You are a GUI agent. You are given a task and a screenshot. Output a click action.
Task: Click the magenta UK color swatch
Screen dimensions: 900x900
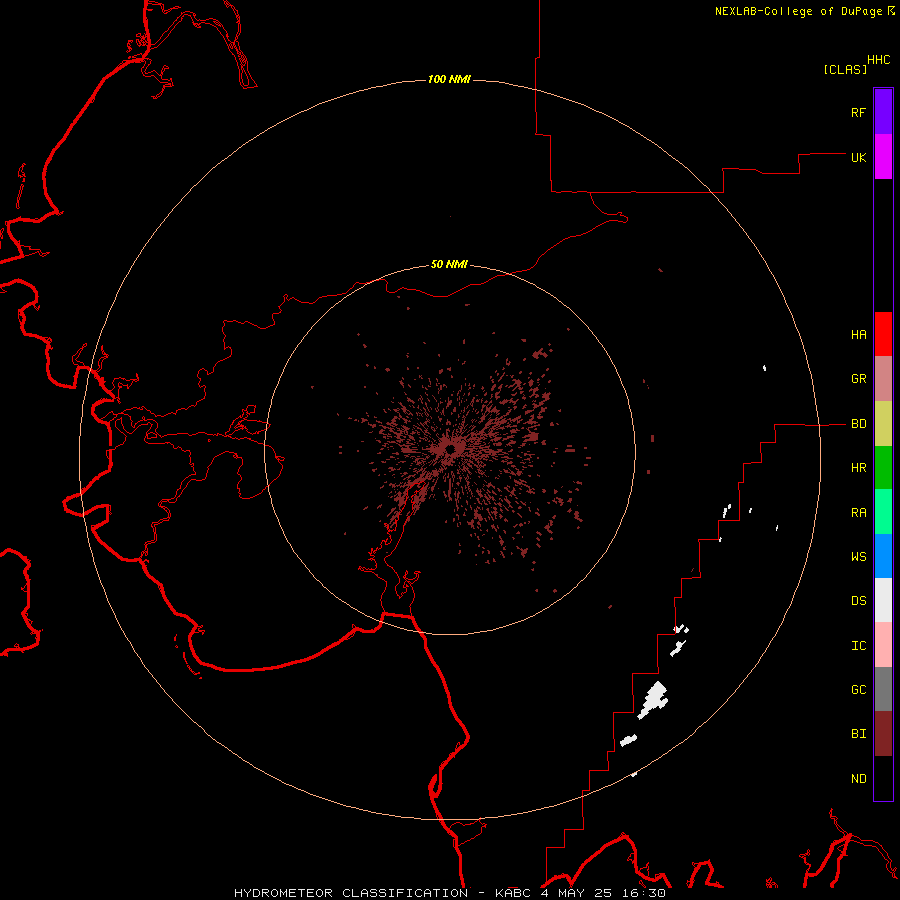click(883, 157)
